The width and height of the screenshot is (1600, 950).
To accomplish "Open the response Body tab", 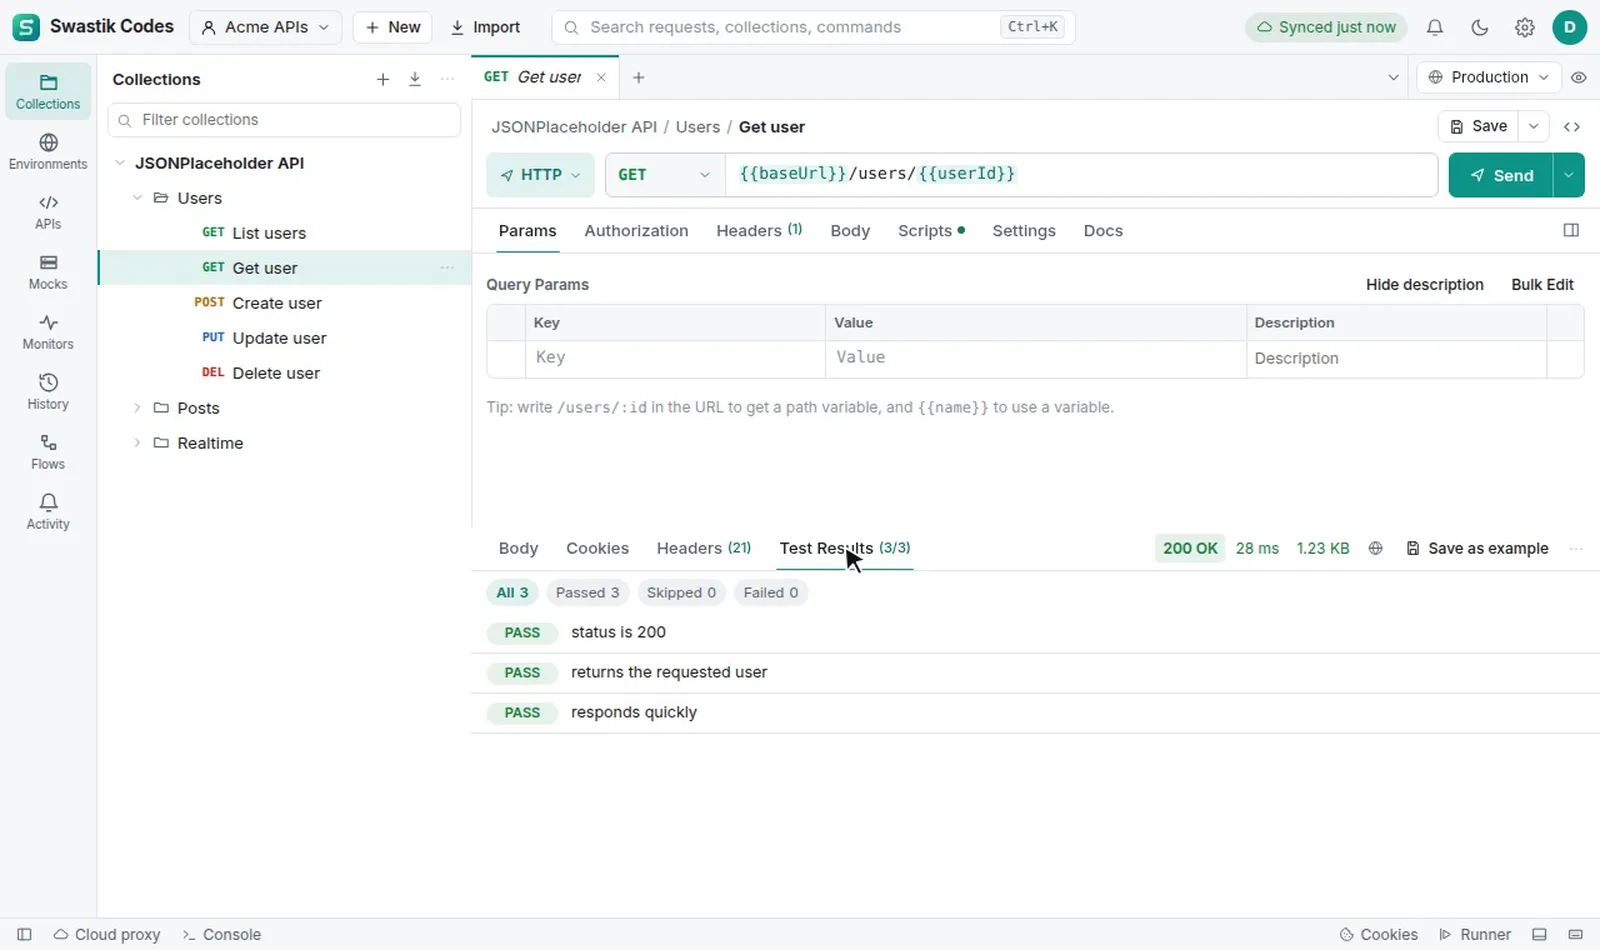I will pos(518,548).
